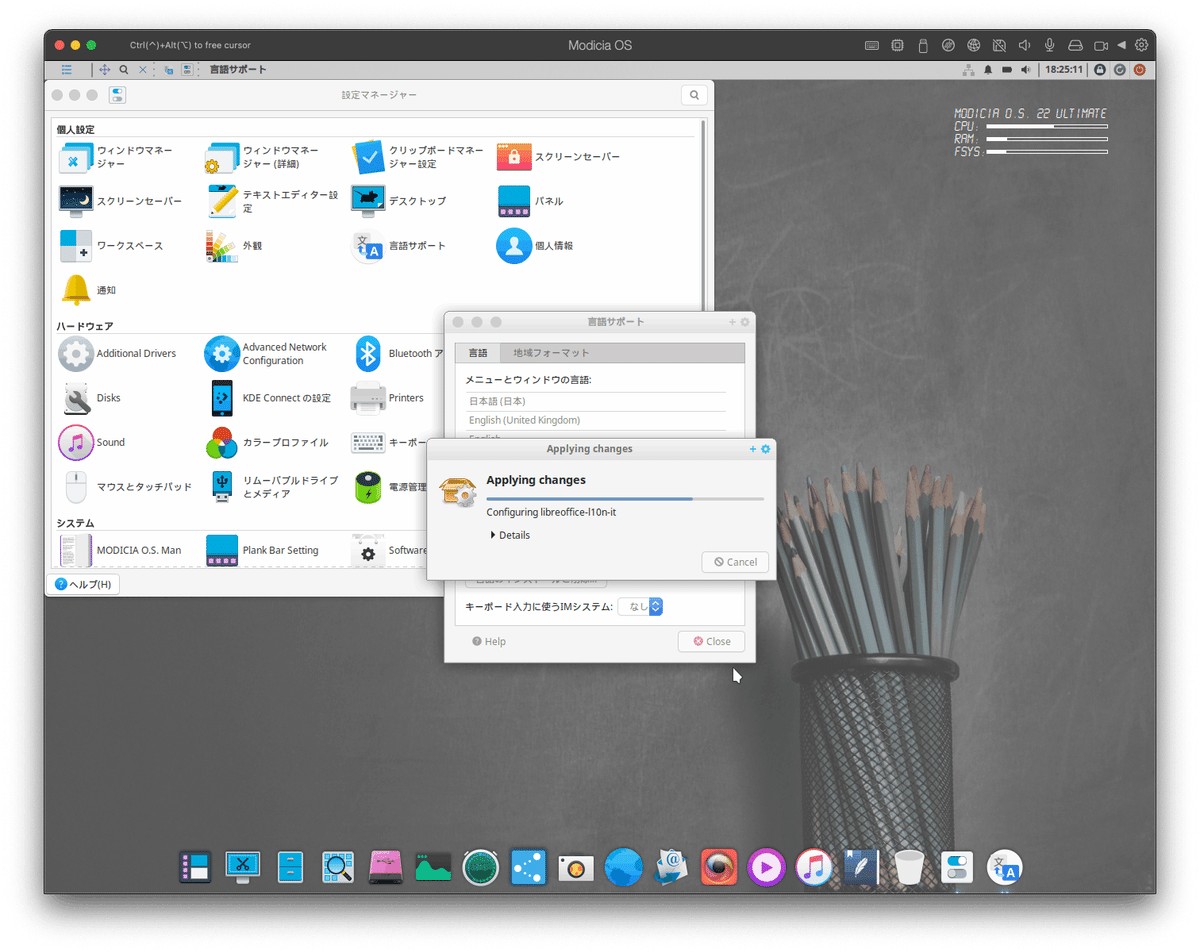
Task: Open the gear menu on the Applying changes titlebar
Action: pos(764,448)
